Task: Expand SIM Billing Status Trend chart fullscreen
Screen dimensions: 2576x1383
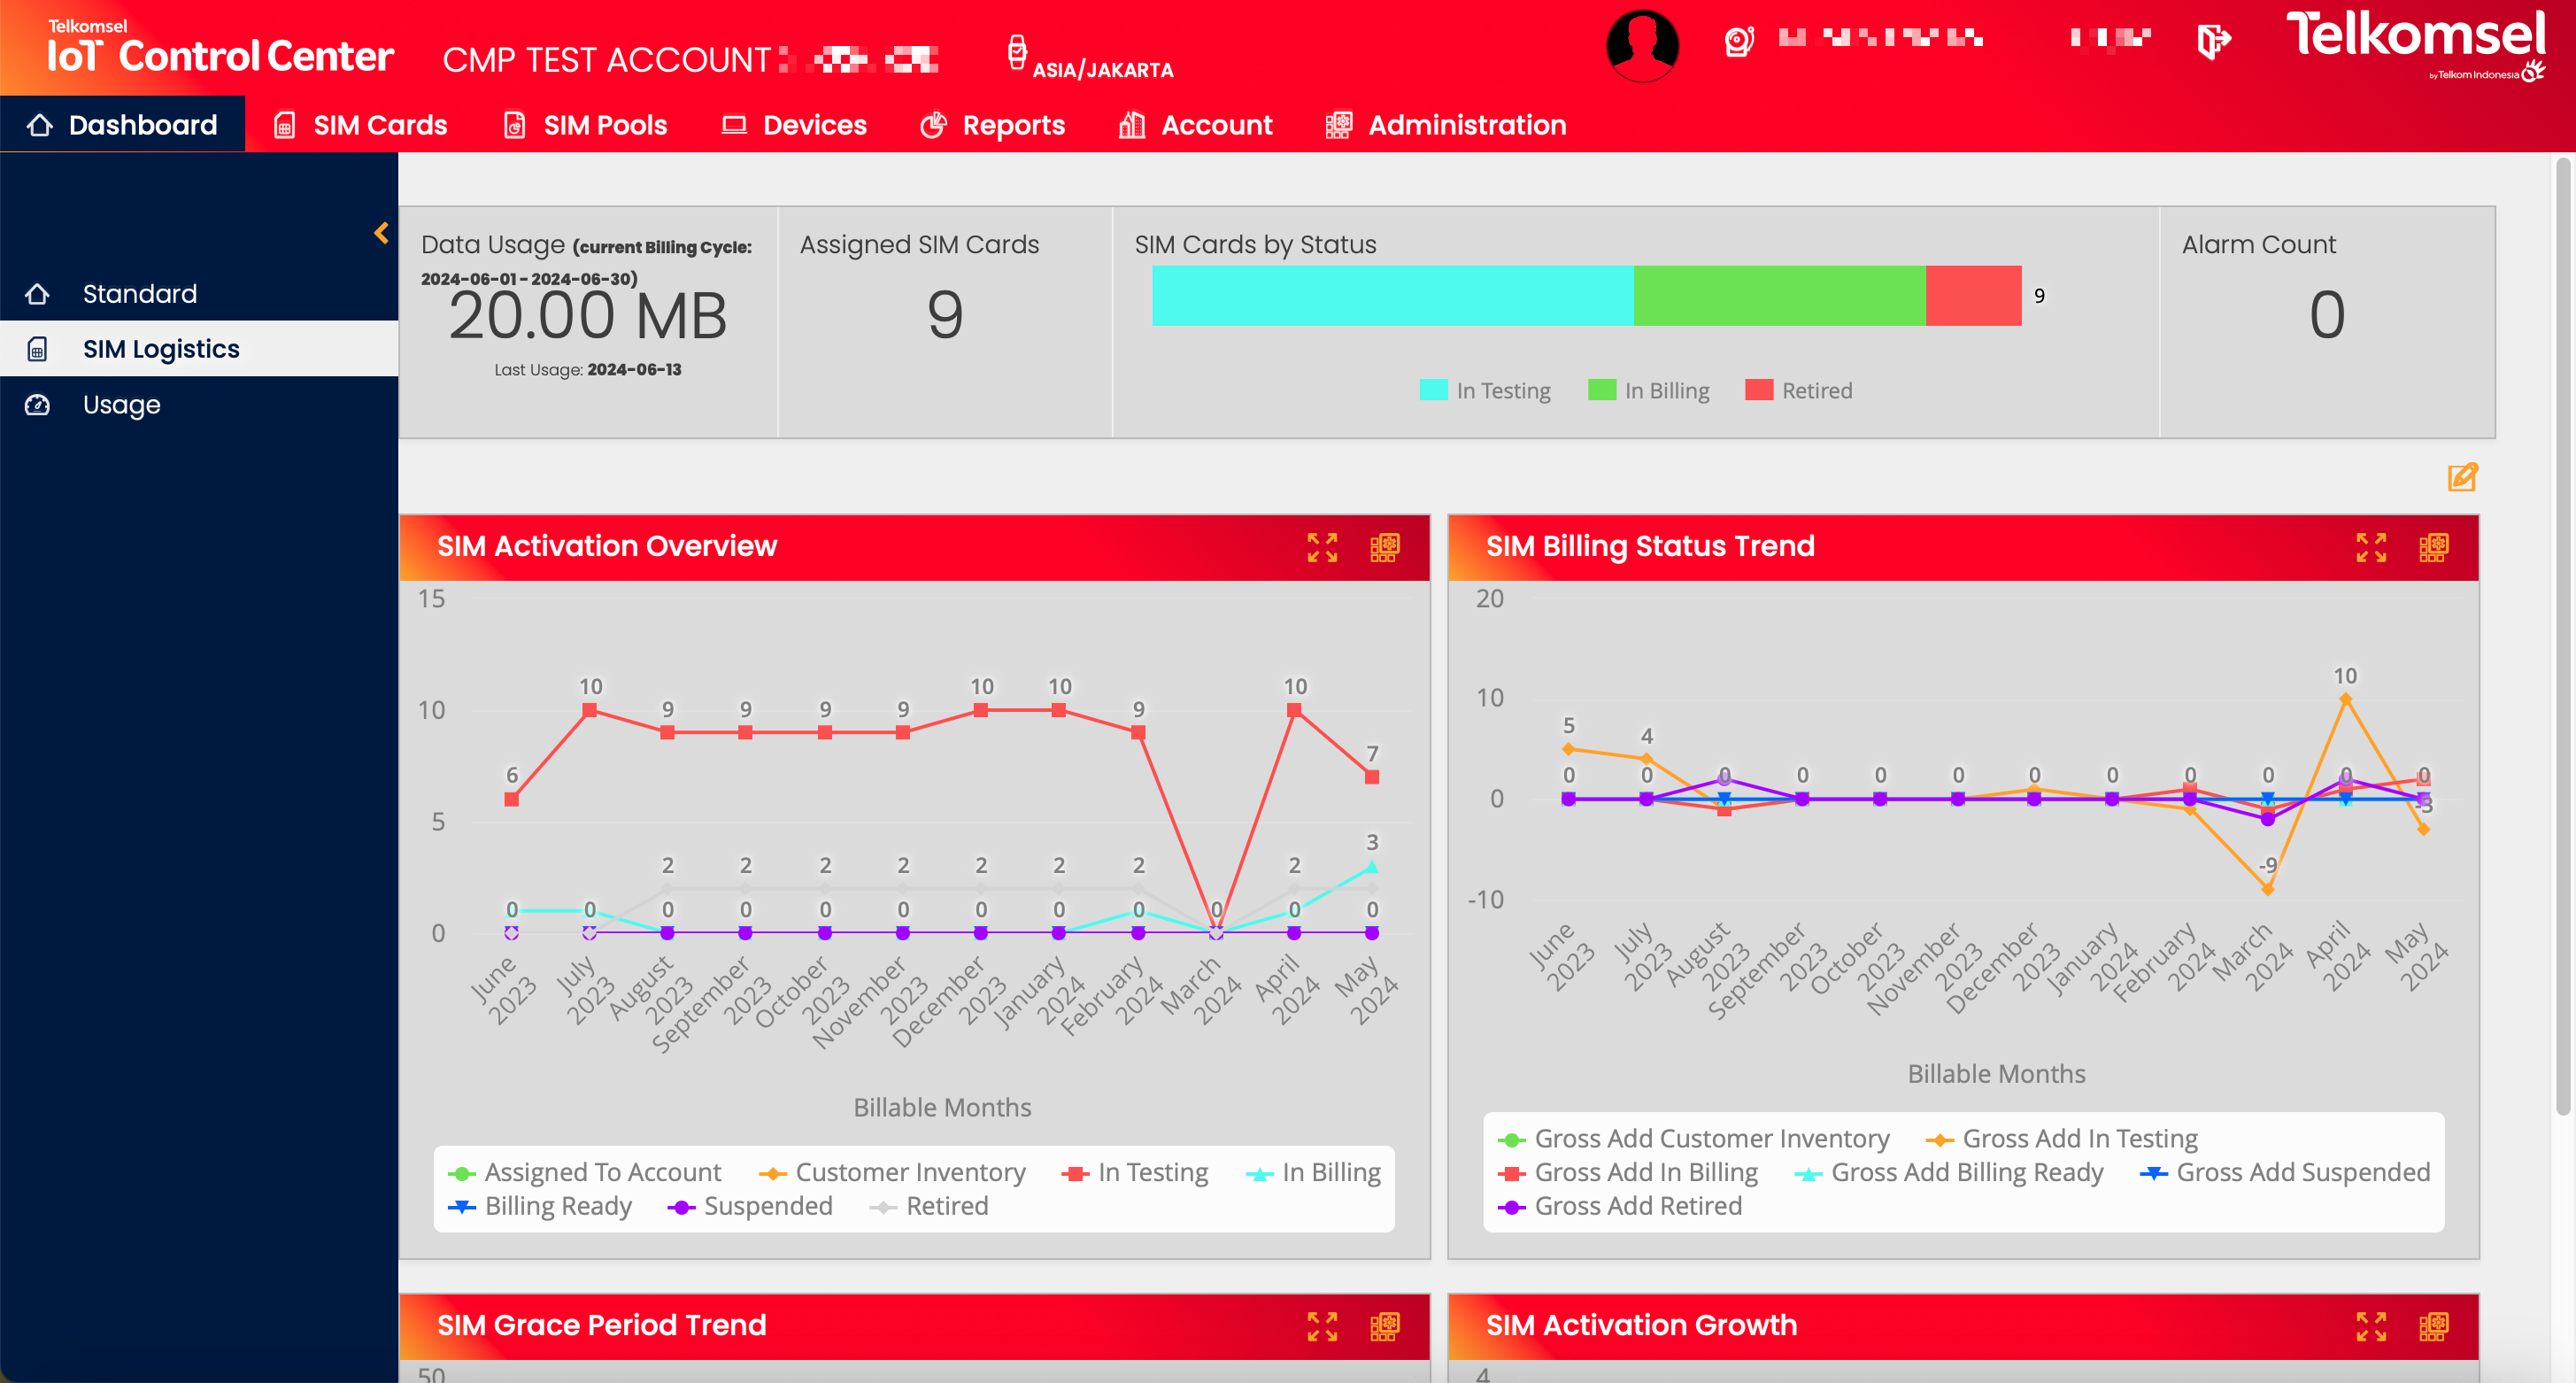Action: click(x=2370, y=547)
